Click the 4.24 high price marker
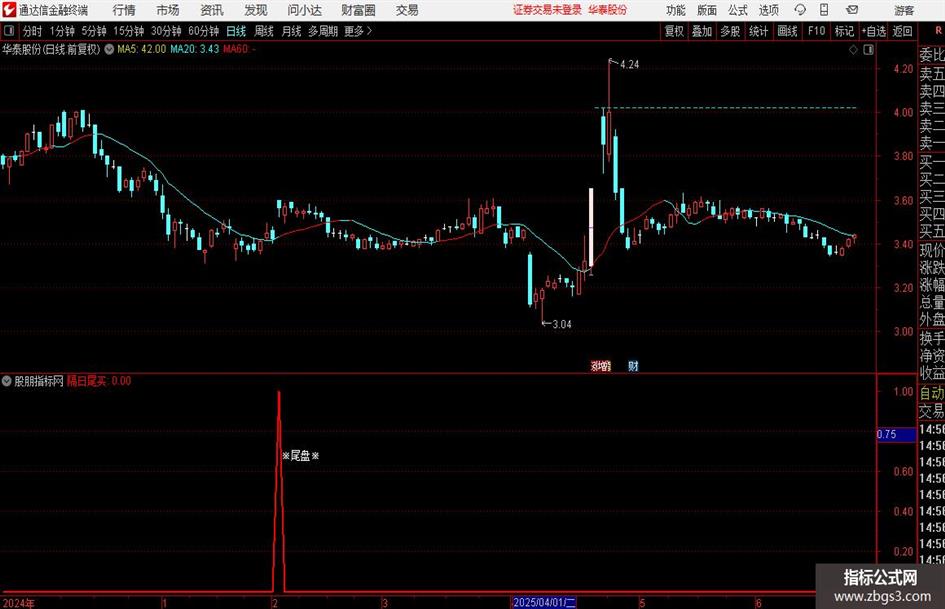Screen dimensions: 945x609 tap(629, 65)
